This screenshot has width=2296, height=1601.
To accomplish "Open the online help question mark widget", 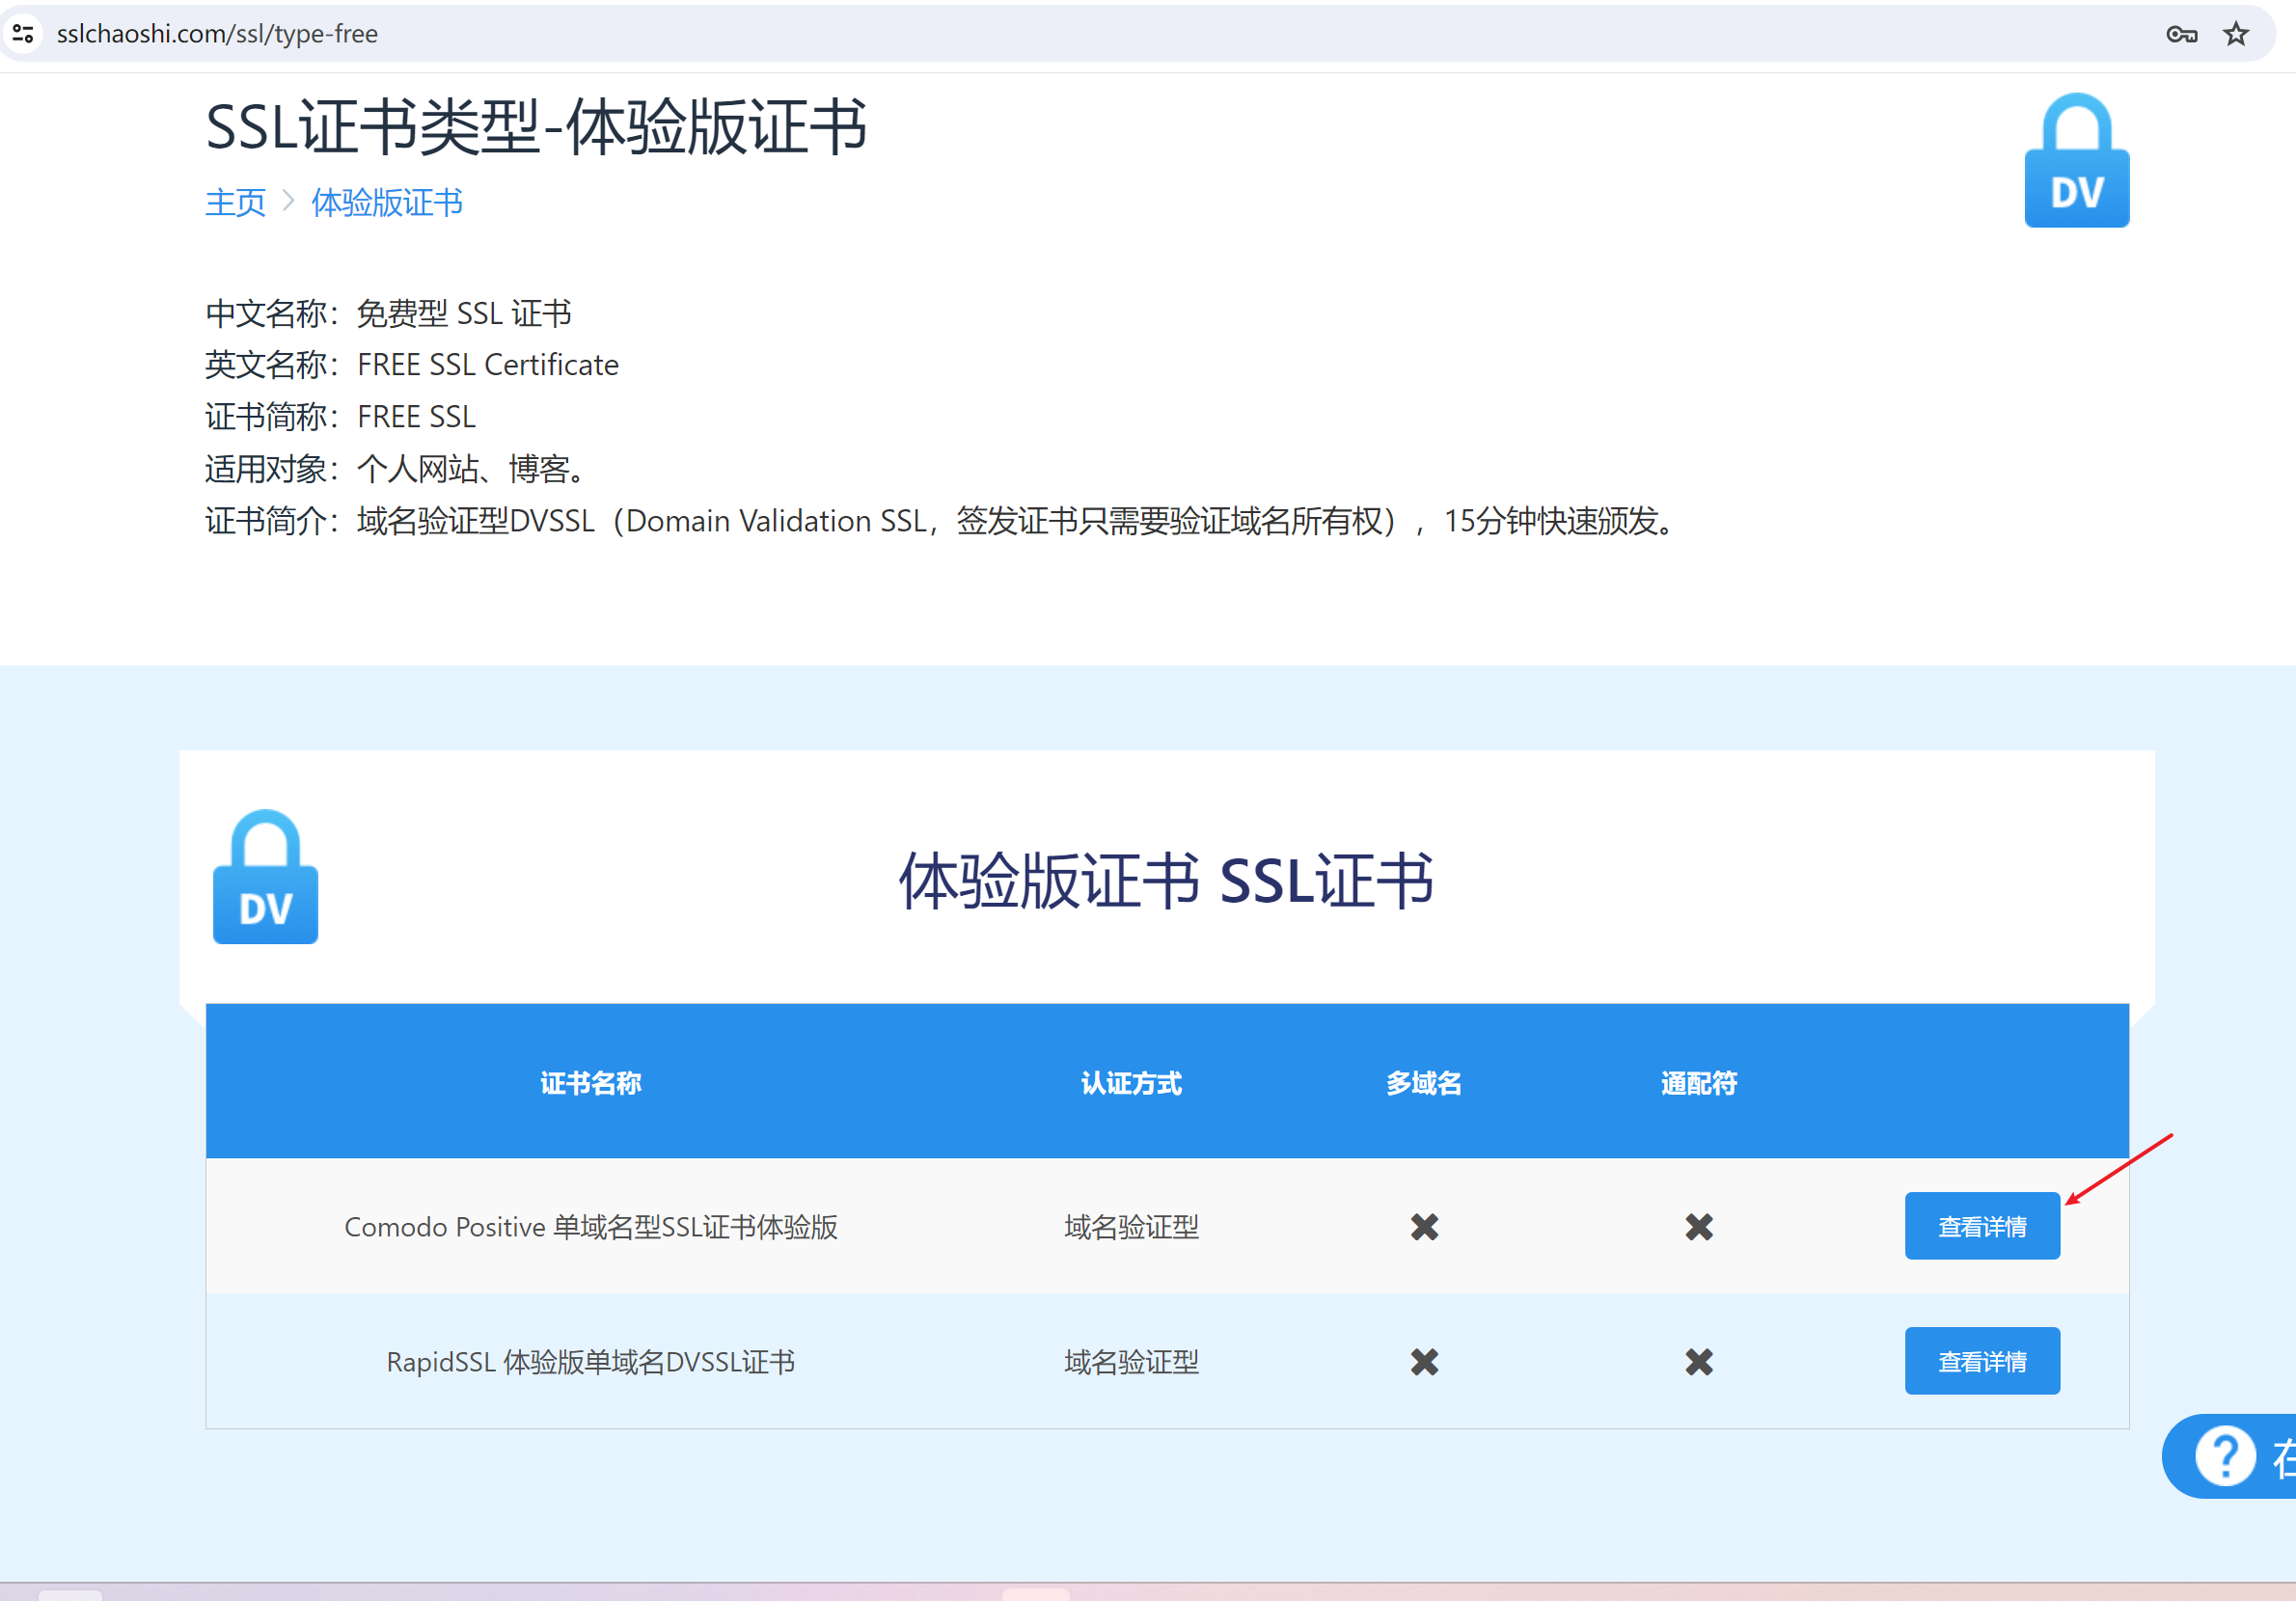I will pyautogui.click(x=2225, y=1455).
